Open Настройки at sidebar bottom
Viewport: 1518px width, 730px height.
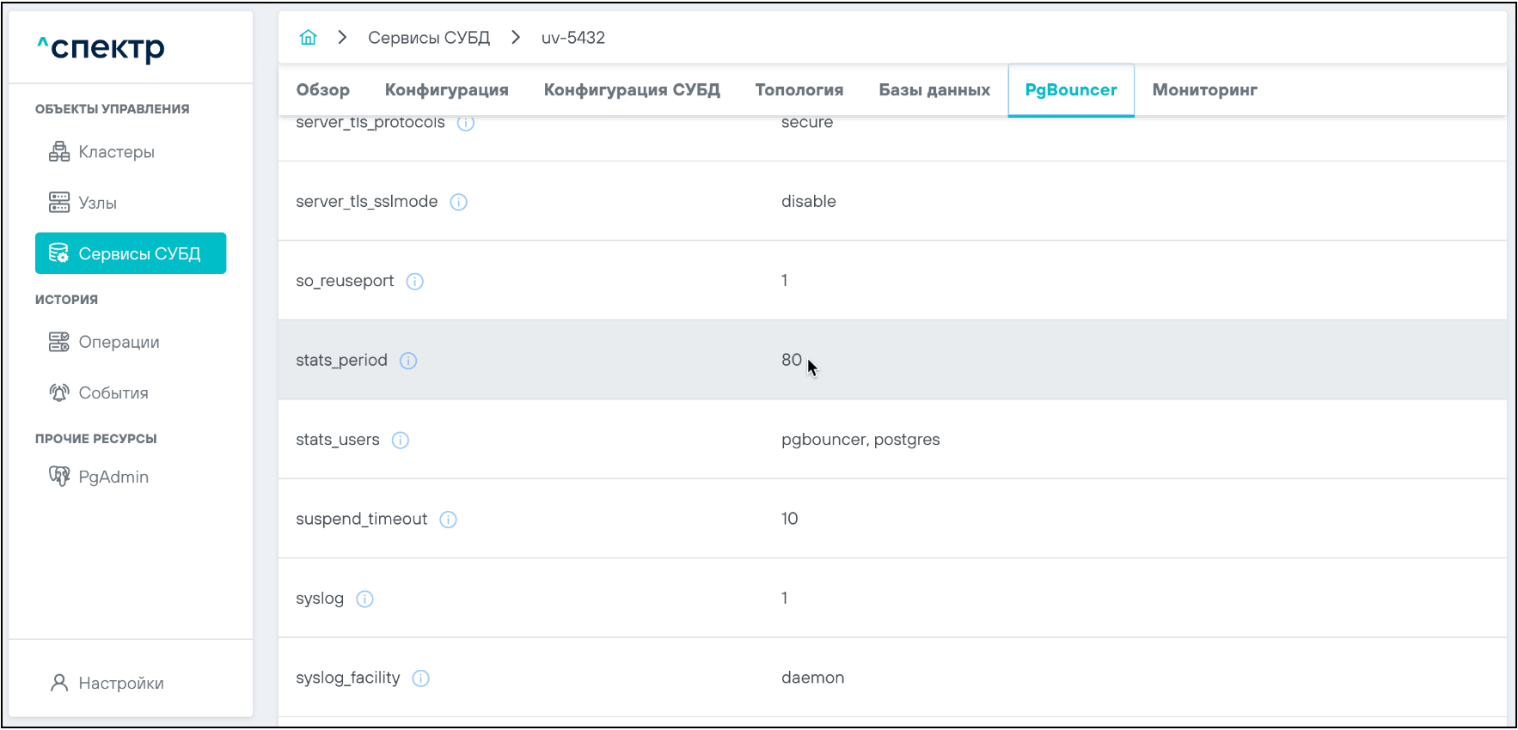click(120, 683)
